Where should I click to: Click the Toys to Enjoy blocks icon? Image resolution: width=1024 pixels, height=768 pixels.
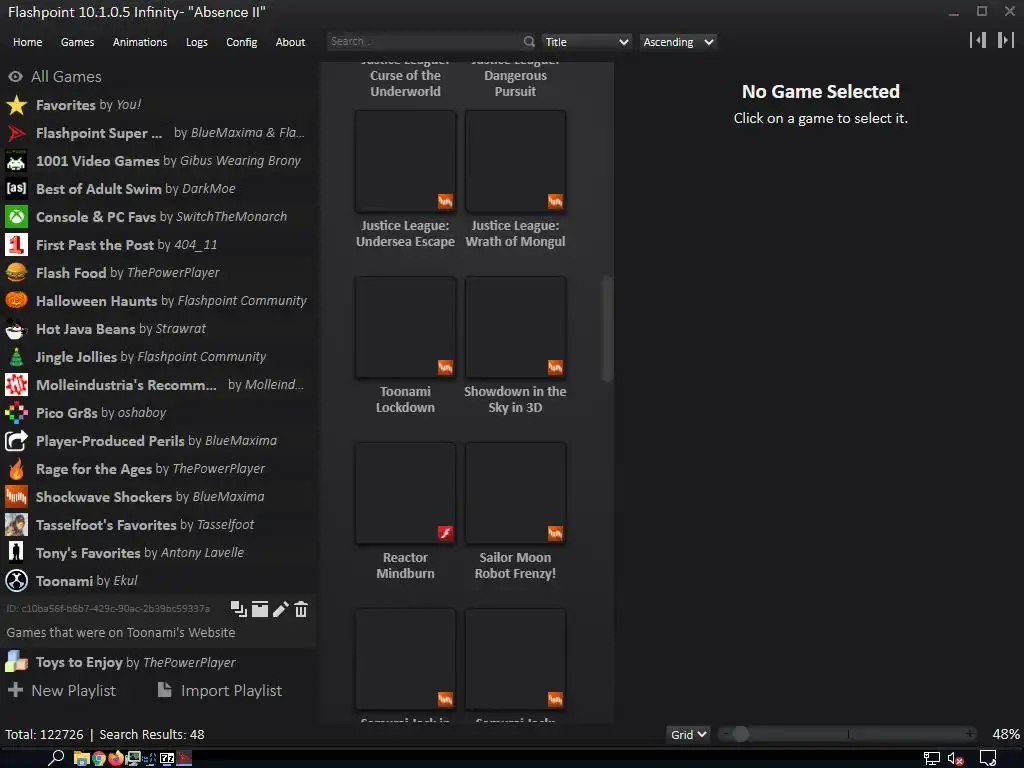16,662
